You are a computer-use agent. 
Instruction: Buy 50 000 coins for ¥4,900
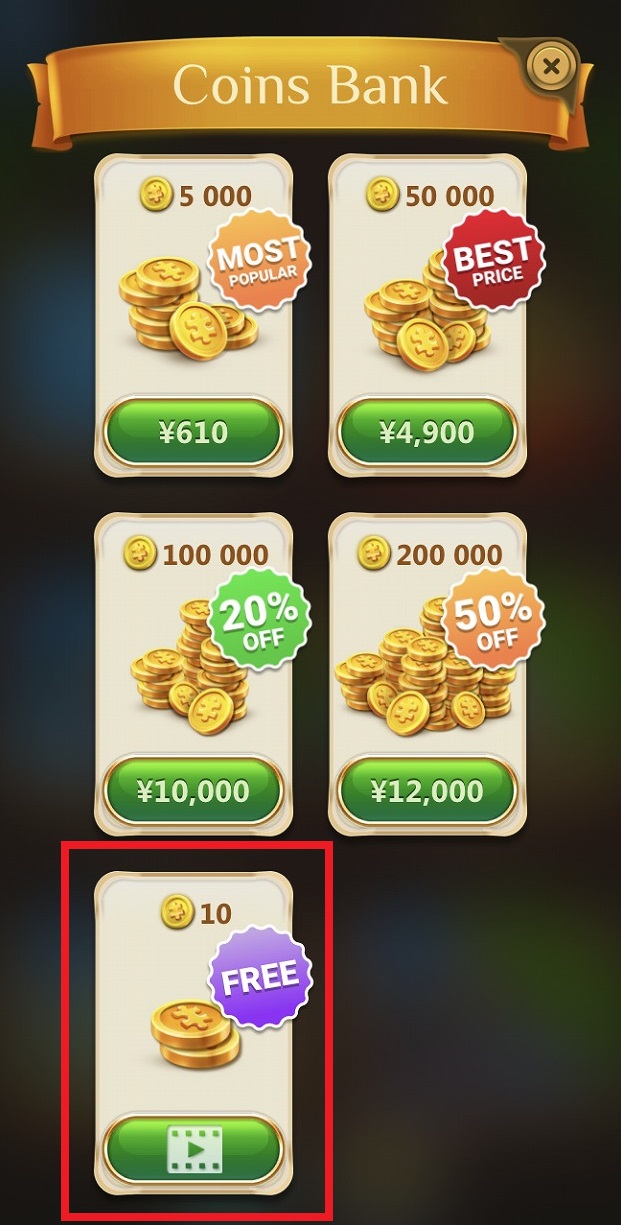coord(427,432)
